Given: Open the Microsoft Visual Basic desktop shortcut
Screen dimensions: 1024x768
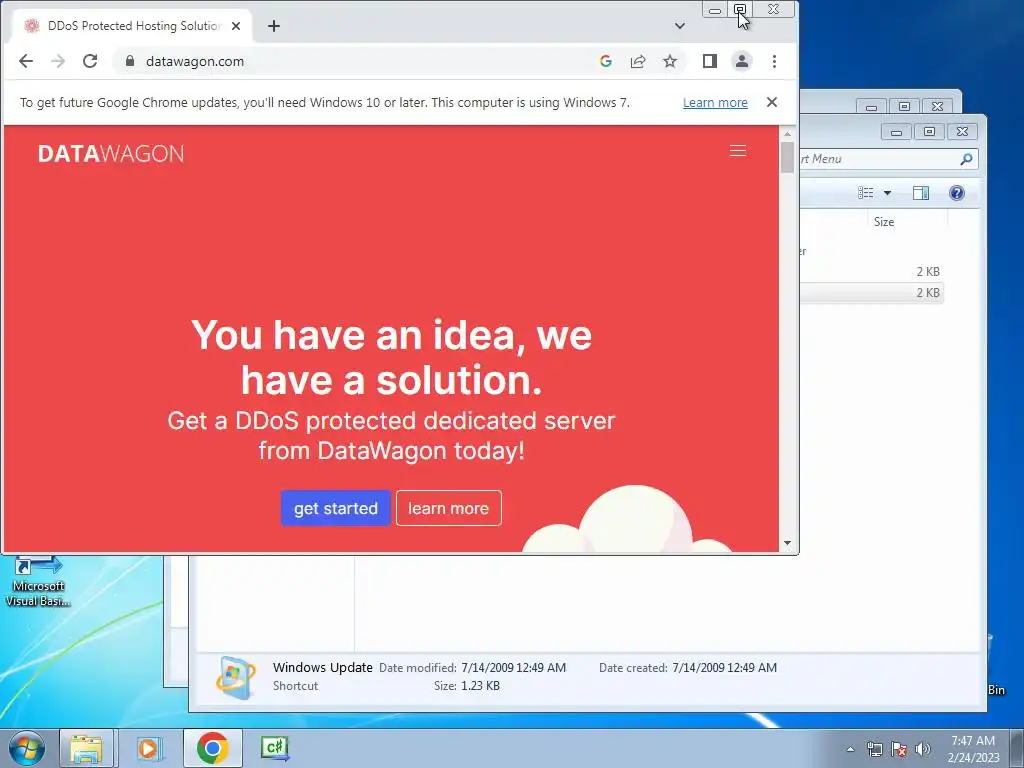Looking at the screenshot, I should pos(38,581).
